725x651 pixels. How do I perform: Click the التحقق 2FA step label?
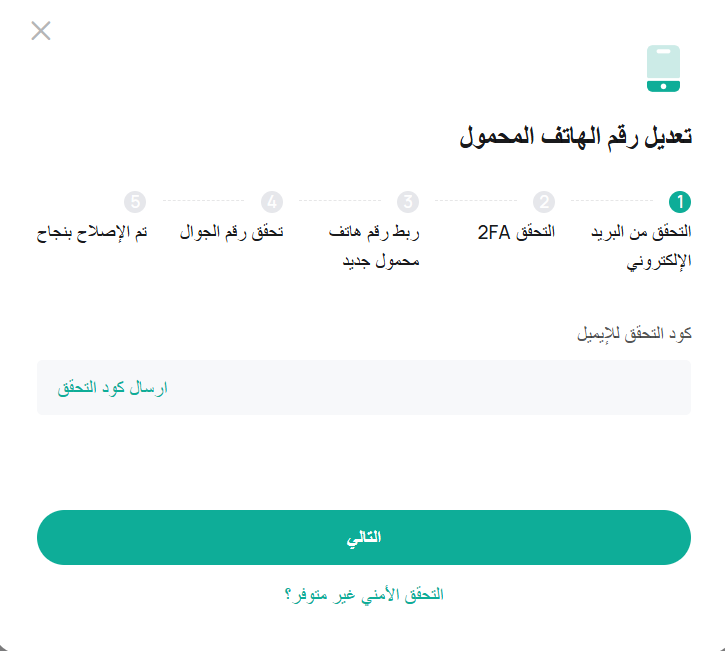[x=516, y=232]
